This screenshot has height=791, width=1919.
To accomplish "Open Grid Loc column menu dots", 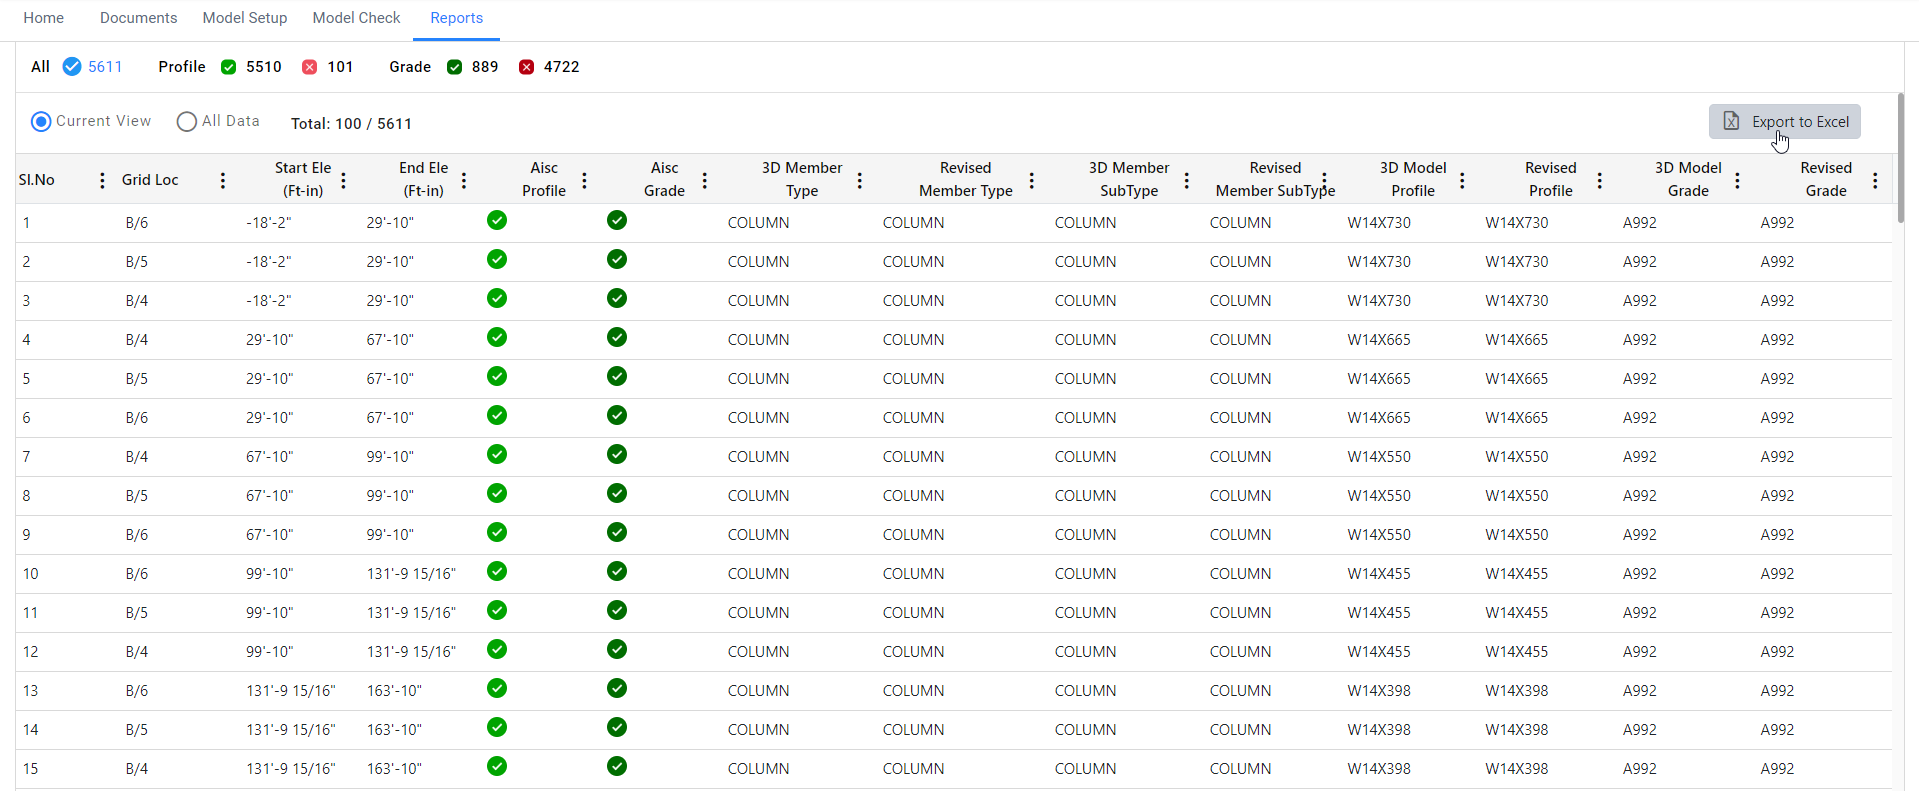I will coord(223,180).
